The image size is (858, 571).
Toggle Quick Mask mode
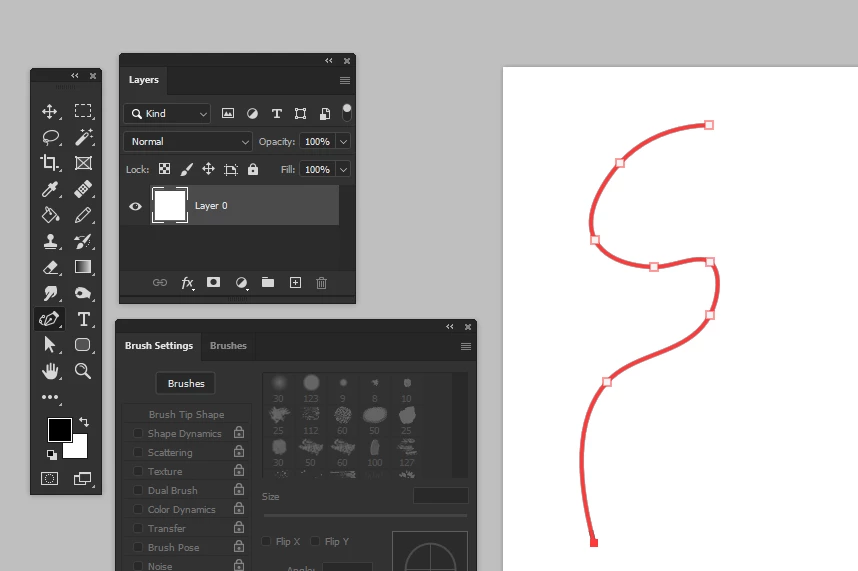(49, 479)
